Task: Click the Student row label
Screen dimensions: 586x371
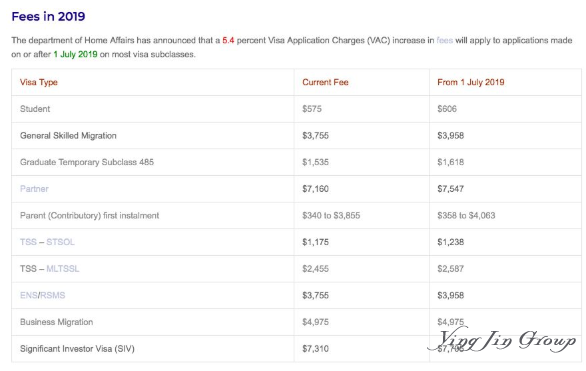Action: [x=35, y=109]
